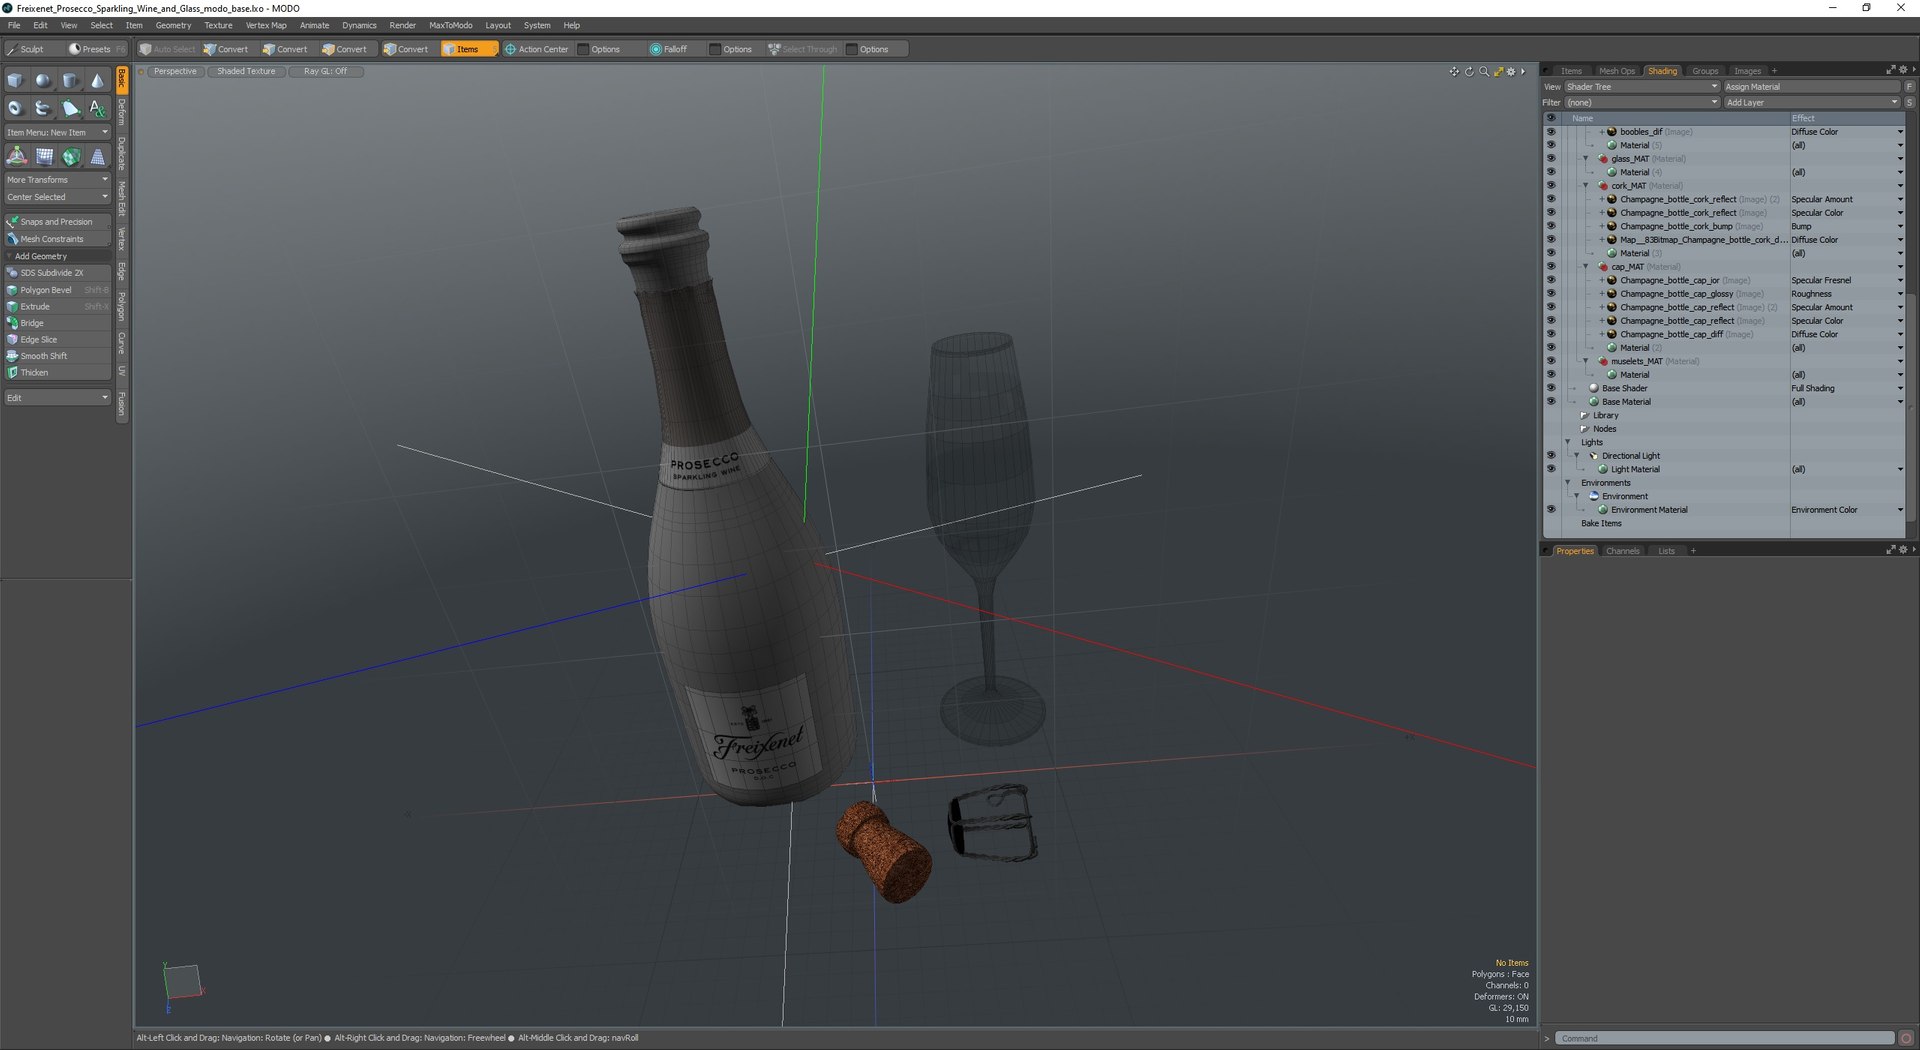
Task: Toggle visibility of Directional Light
Action: (x=1551, y=456)
